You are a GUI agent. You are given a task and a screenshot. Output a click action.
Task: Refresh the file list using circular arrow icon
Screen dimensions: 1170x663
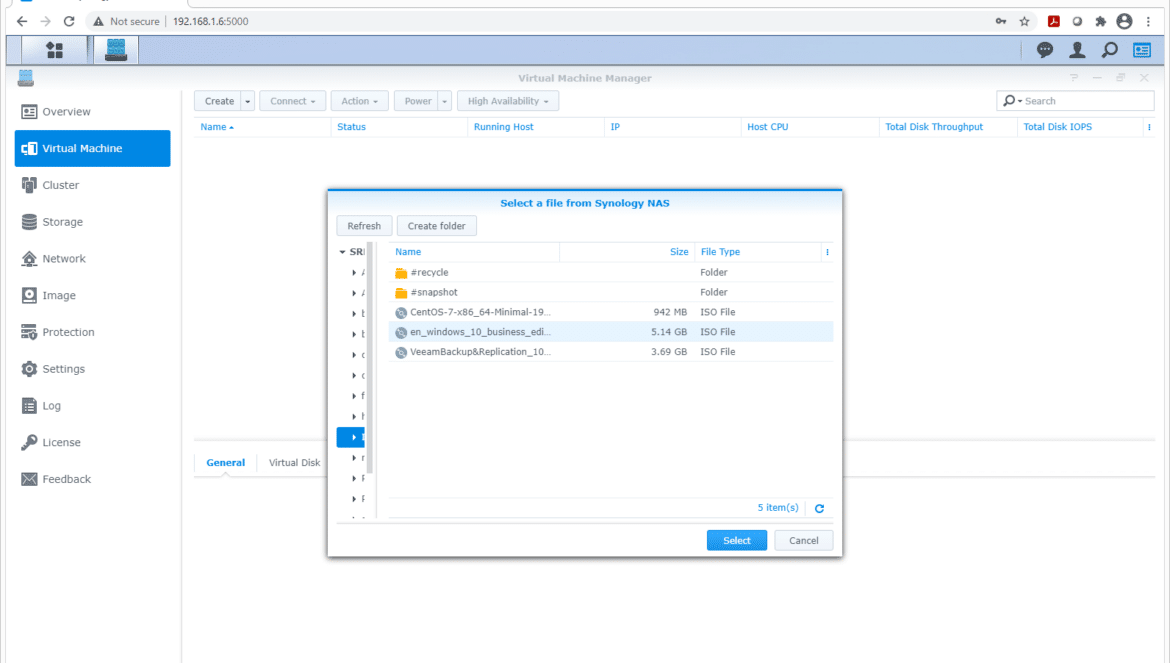pos(819,508)
